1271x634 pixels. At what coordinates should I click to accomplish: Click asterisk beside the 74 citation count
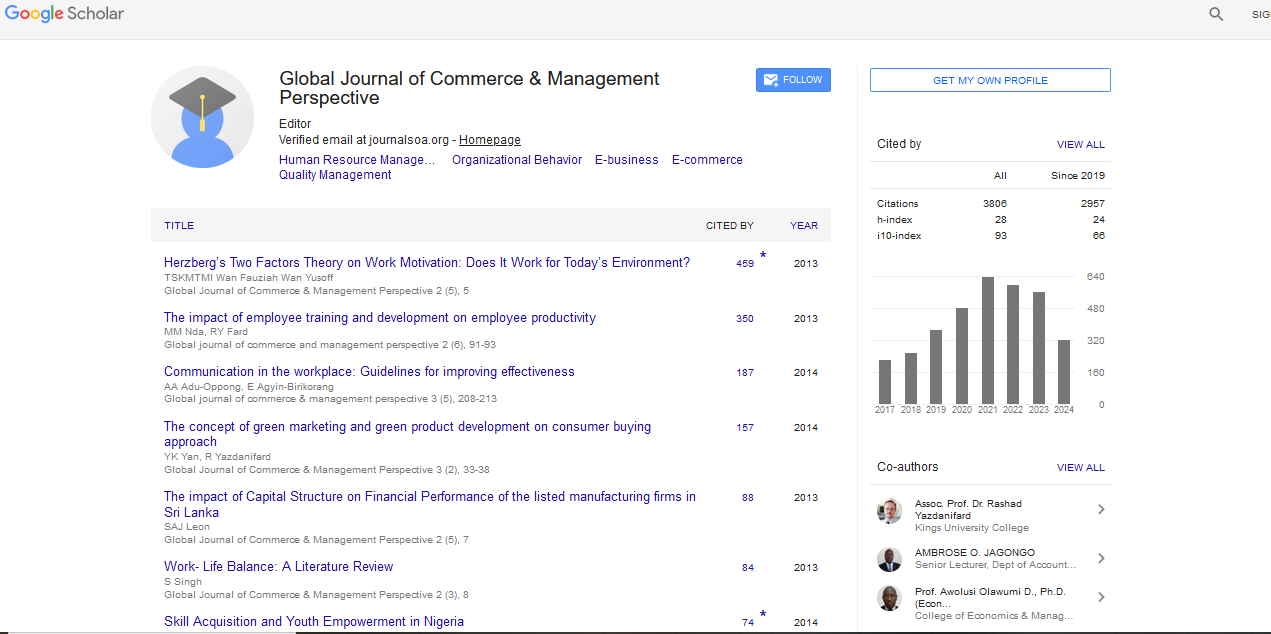(x=763, y=615)
